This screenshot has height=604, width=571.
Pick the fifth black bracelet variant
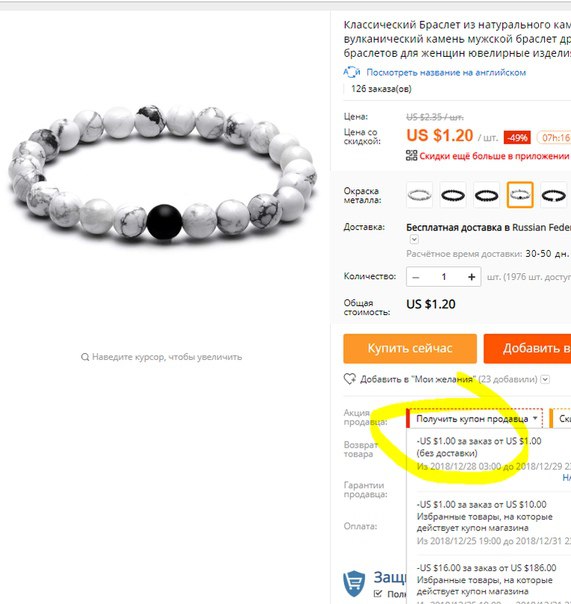pos(553,195)
